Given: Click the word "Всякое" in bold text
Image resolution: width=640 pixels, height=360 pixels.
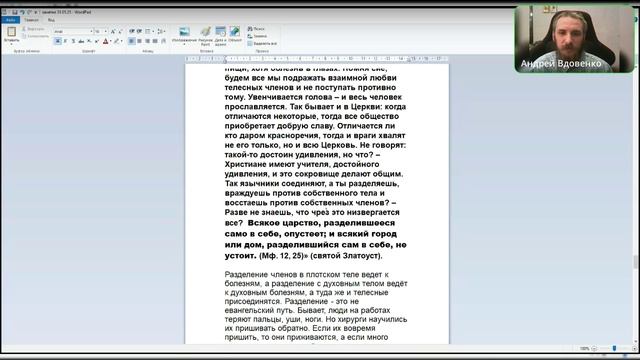Looking at the screenshot, I should pos(263,223).
